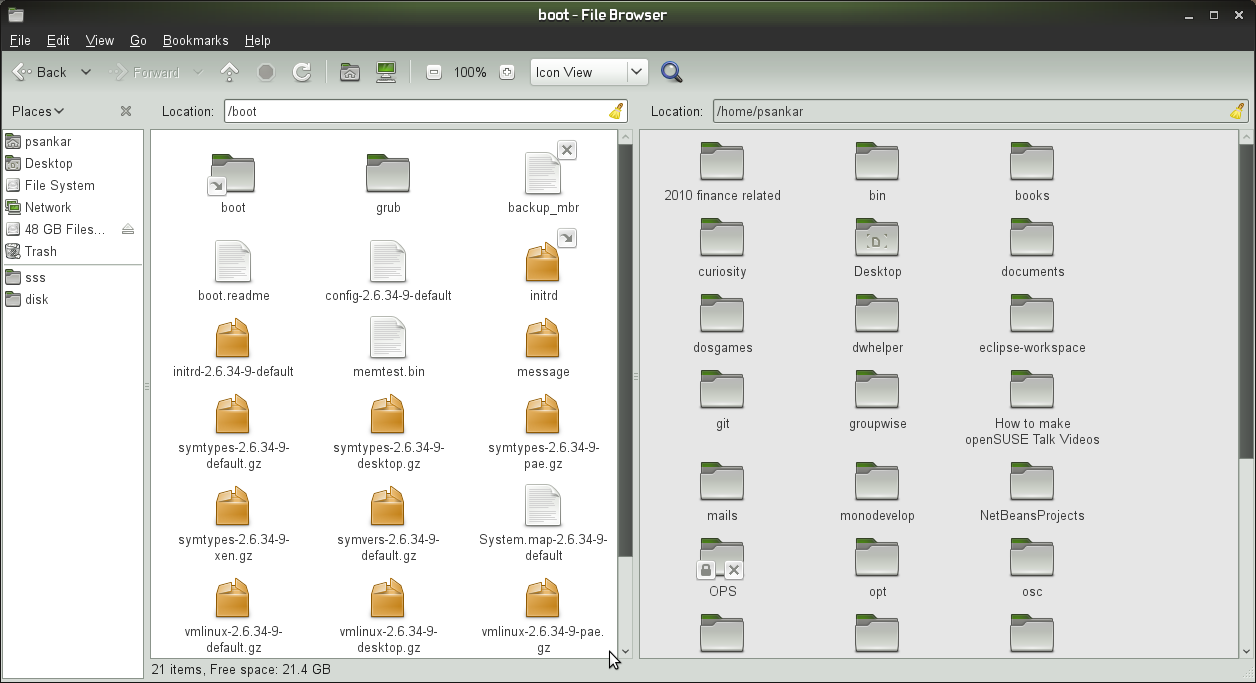
Task: Click the Up parent folder arrow icon
Action: [230, 72]
